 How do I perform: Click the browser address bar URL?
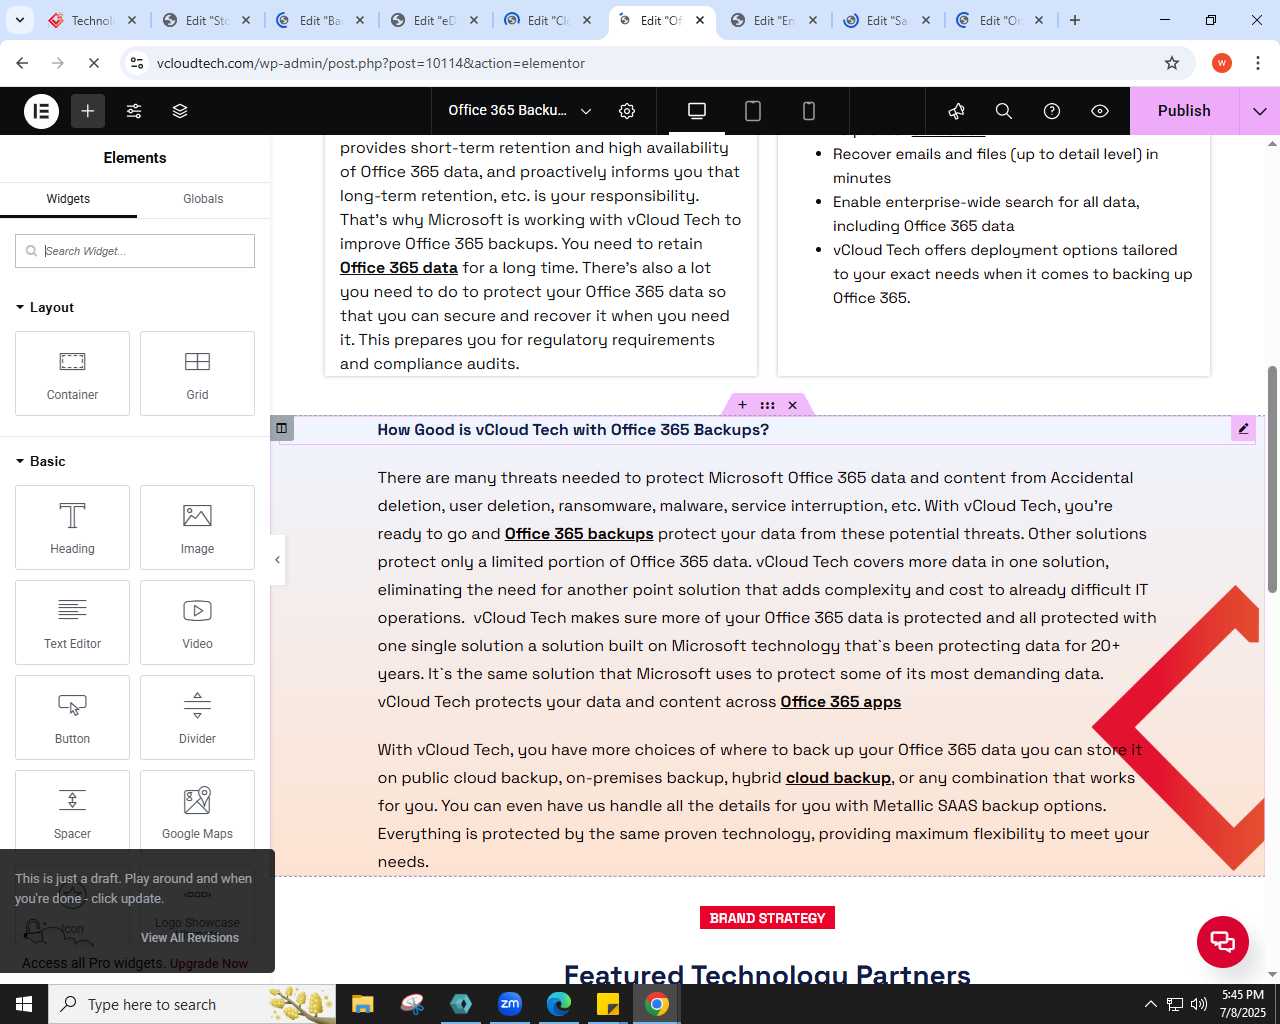coord(371,63)
